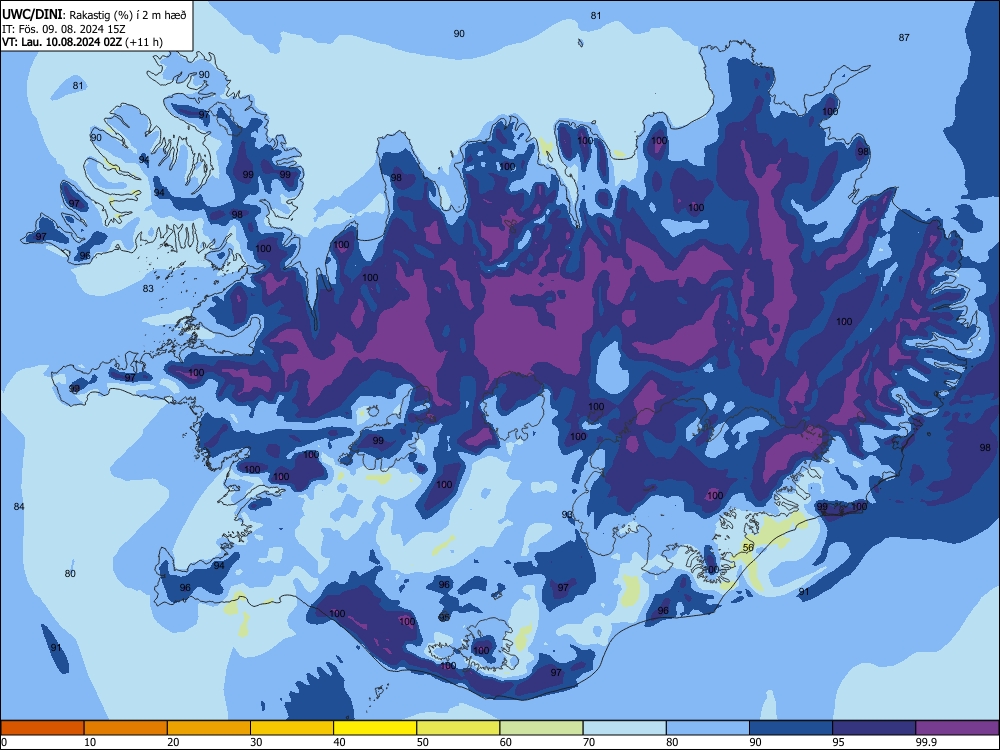Click the 'IT: Fös. 09. 08. 2024 15Z' line

click(64, 29)
